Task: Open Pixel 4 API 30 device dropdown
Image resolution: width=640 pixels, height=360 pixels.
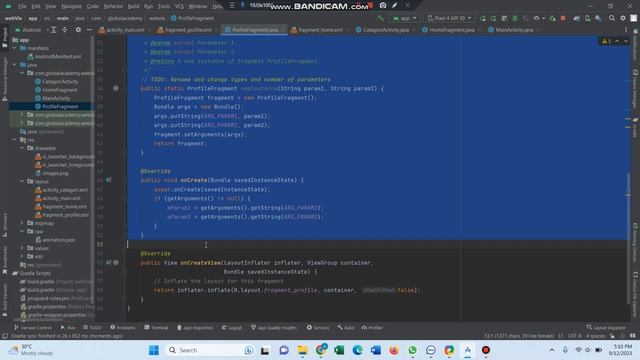Action: 449,18
